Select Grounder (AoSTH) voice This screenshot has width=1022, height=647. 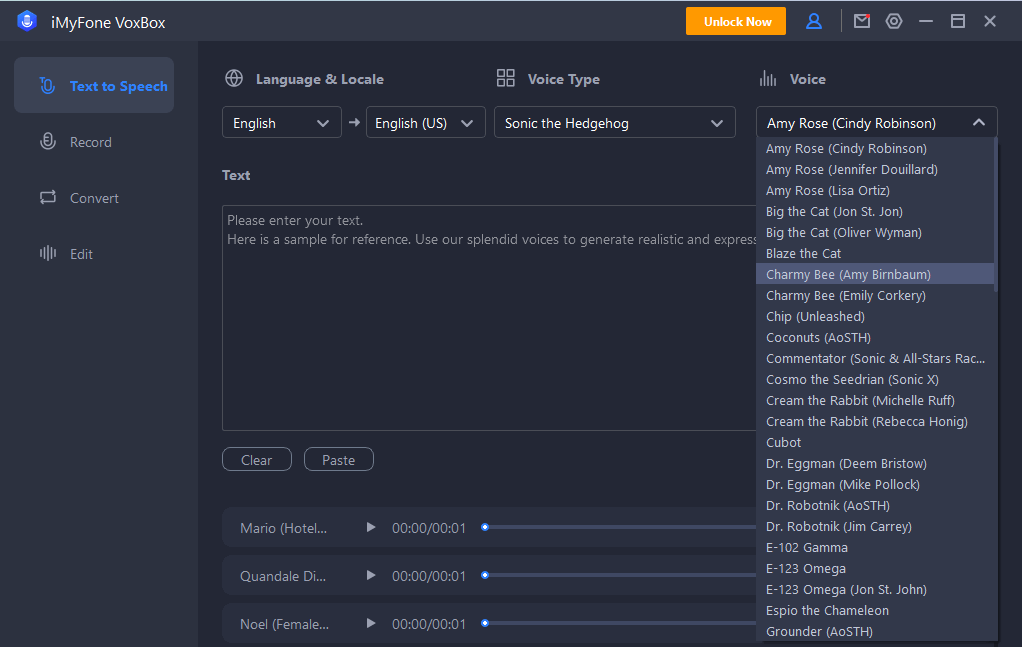point(875,631)
